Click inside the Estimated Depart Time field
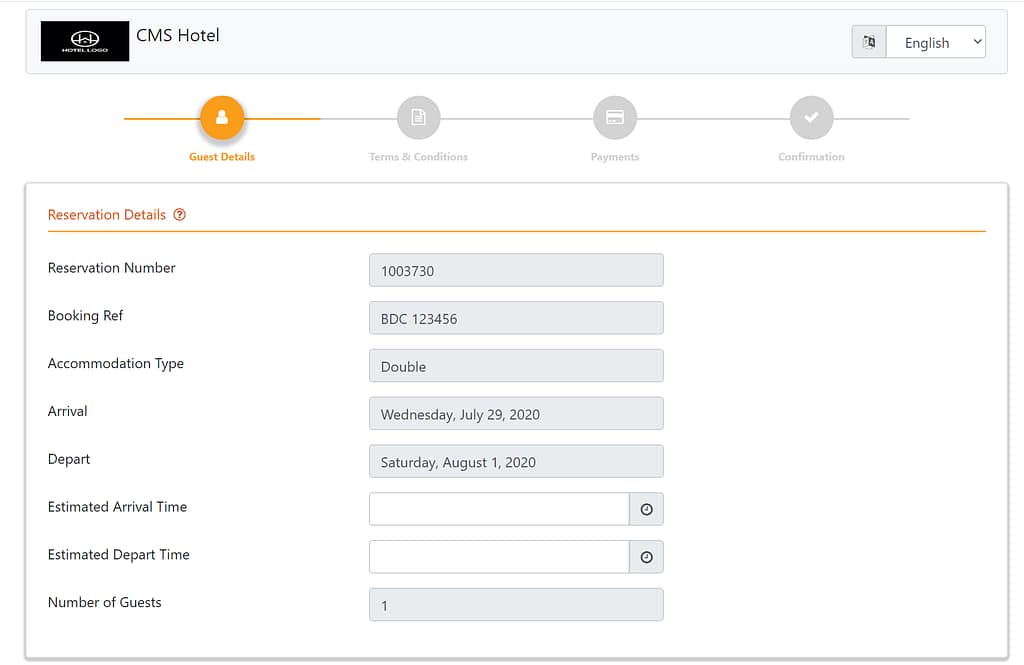 [x=499, y=557]
